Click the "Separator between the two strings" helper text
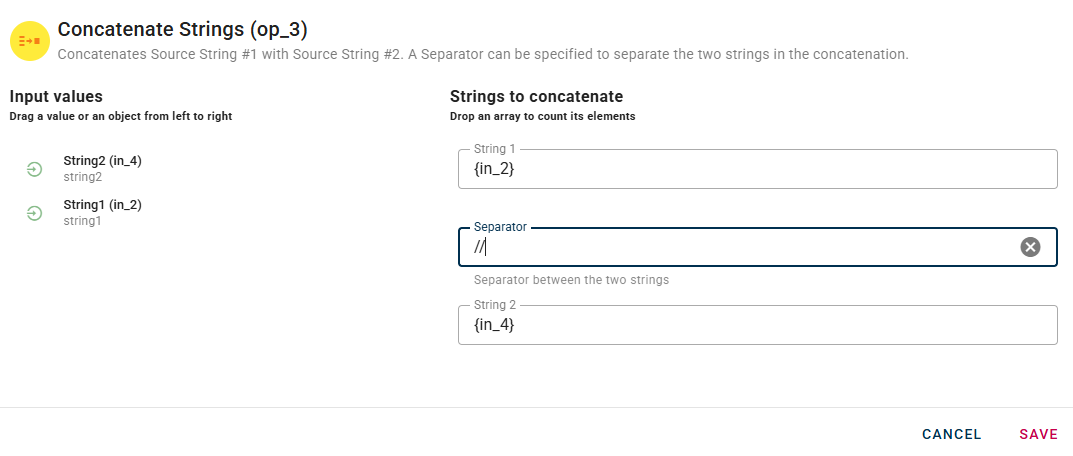The width and height of the screenshot is (1073, 456). click(571, 280)
